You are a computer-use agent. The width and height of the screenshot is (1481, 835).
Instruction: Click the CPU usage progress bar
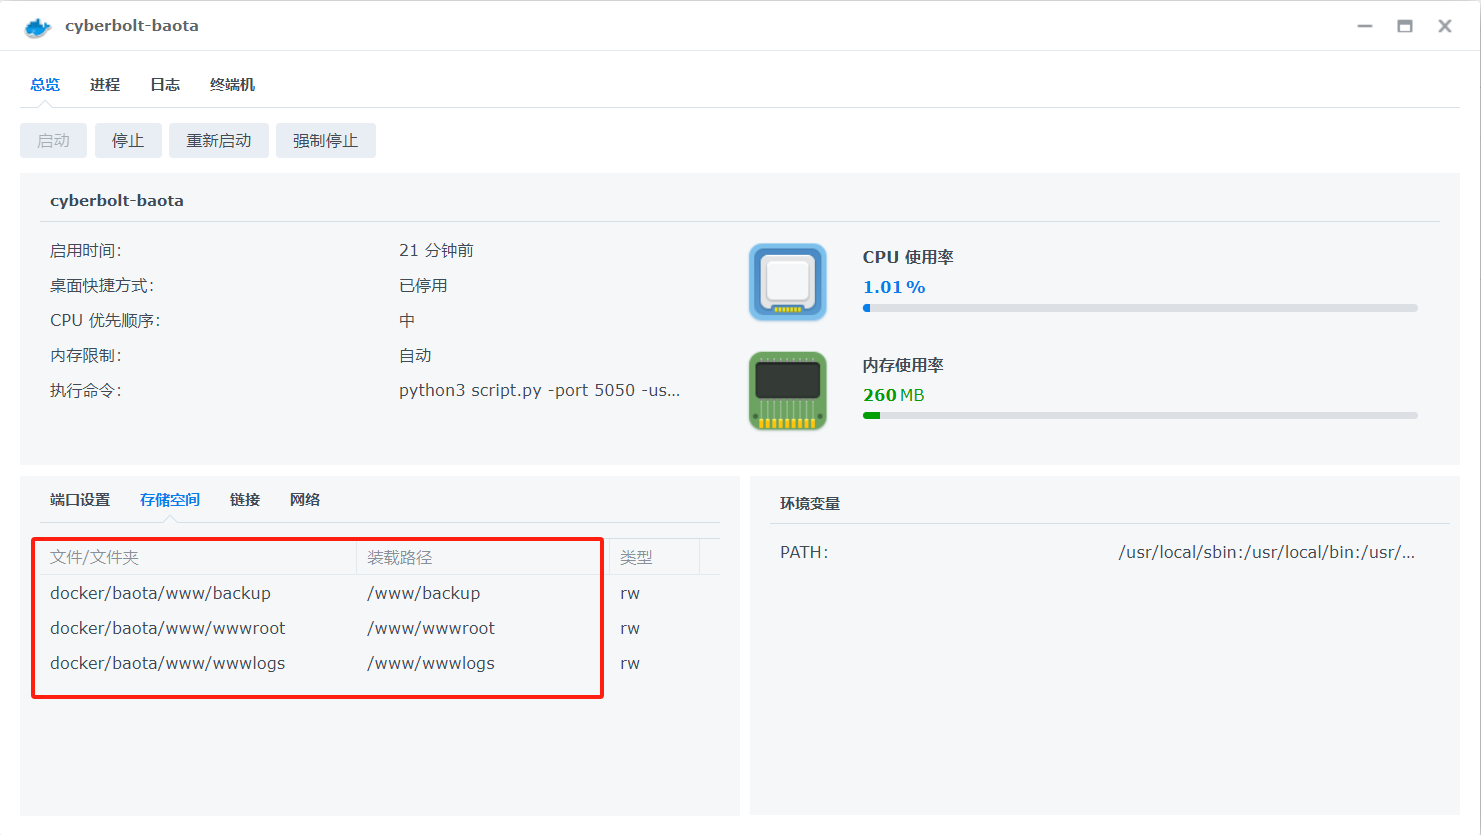tap(1140, 308)
